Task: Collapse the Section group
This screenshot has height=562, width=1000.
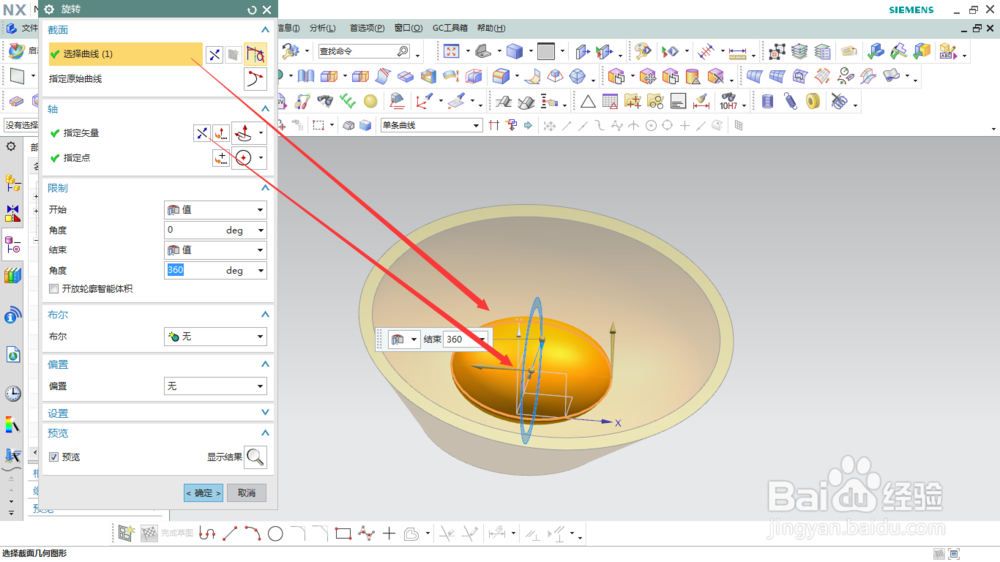Action: tap(265, 30)
